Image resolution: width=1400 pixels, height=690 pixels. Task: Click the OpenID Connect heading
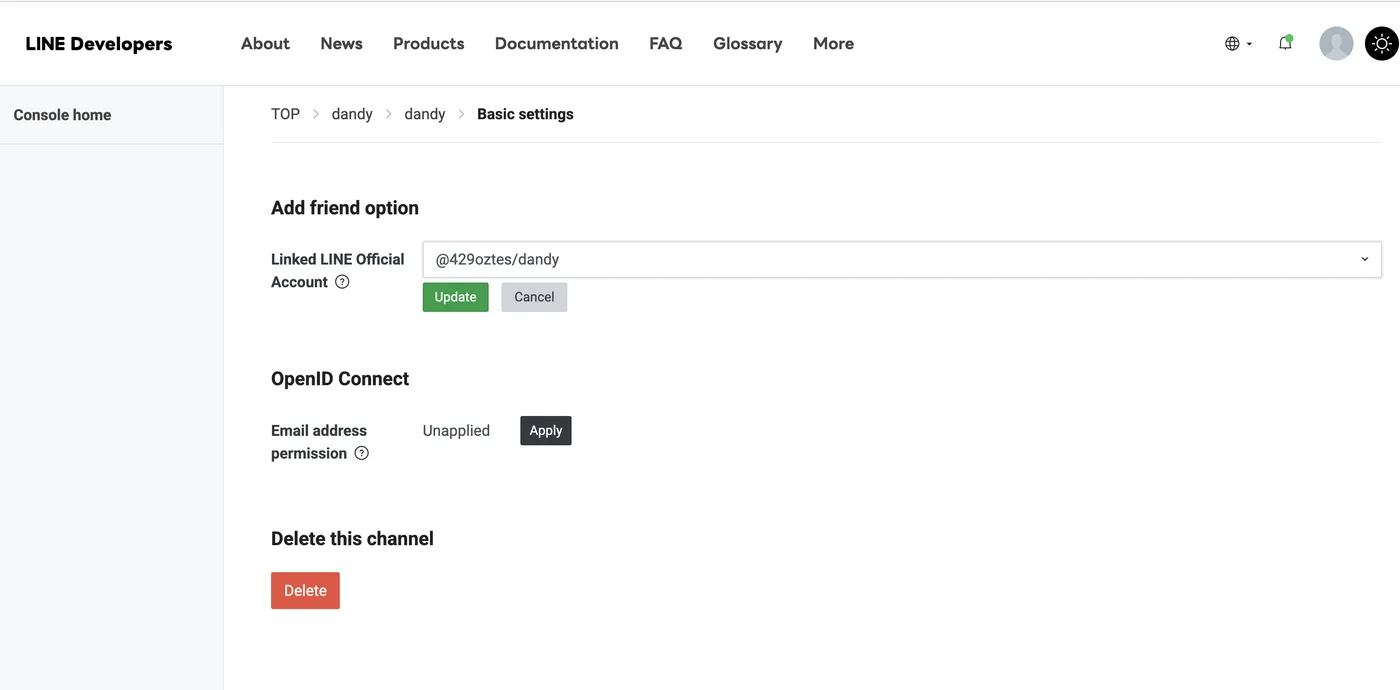340,379
